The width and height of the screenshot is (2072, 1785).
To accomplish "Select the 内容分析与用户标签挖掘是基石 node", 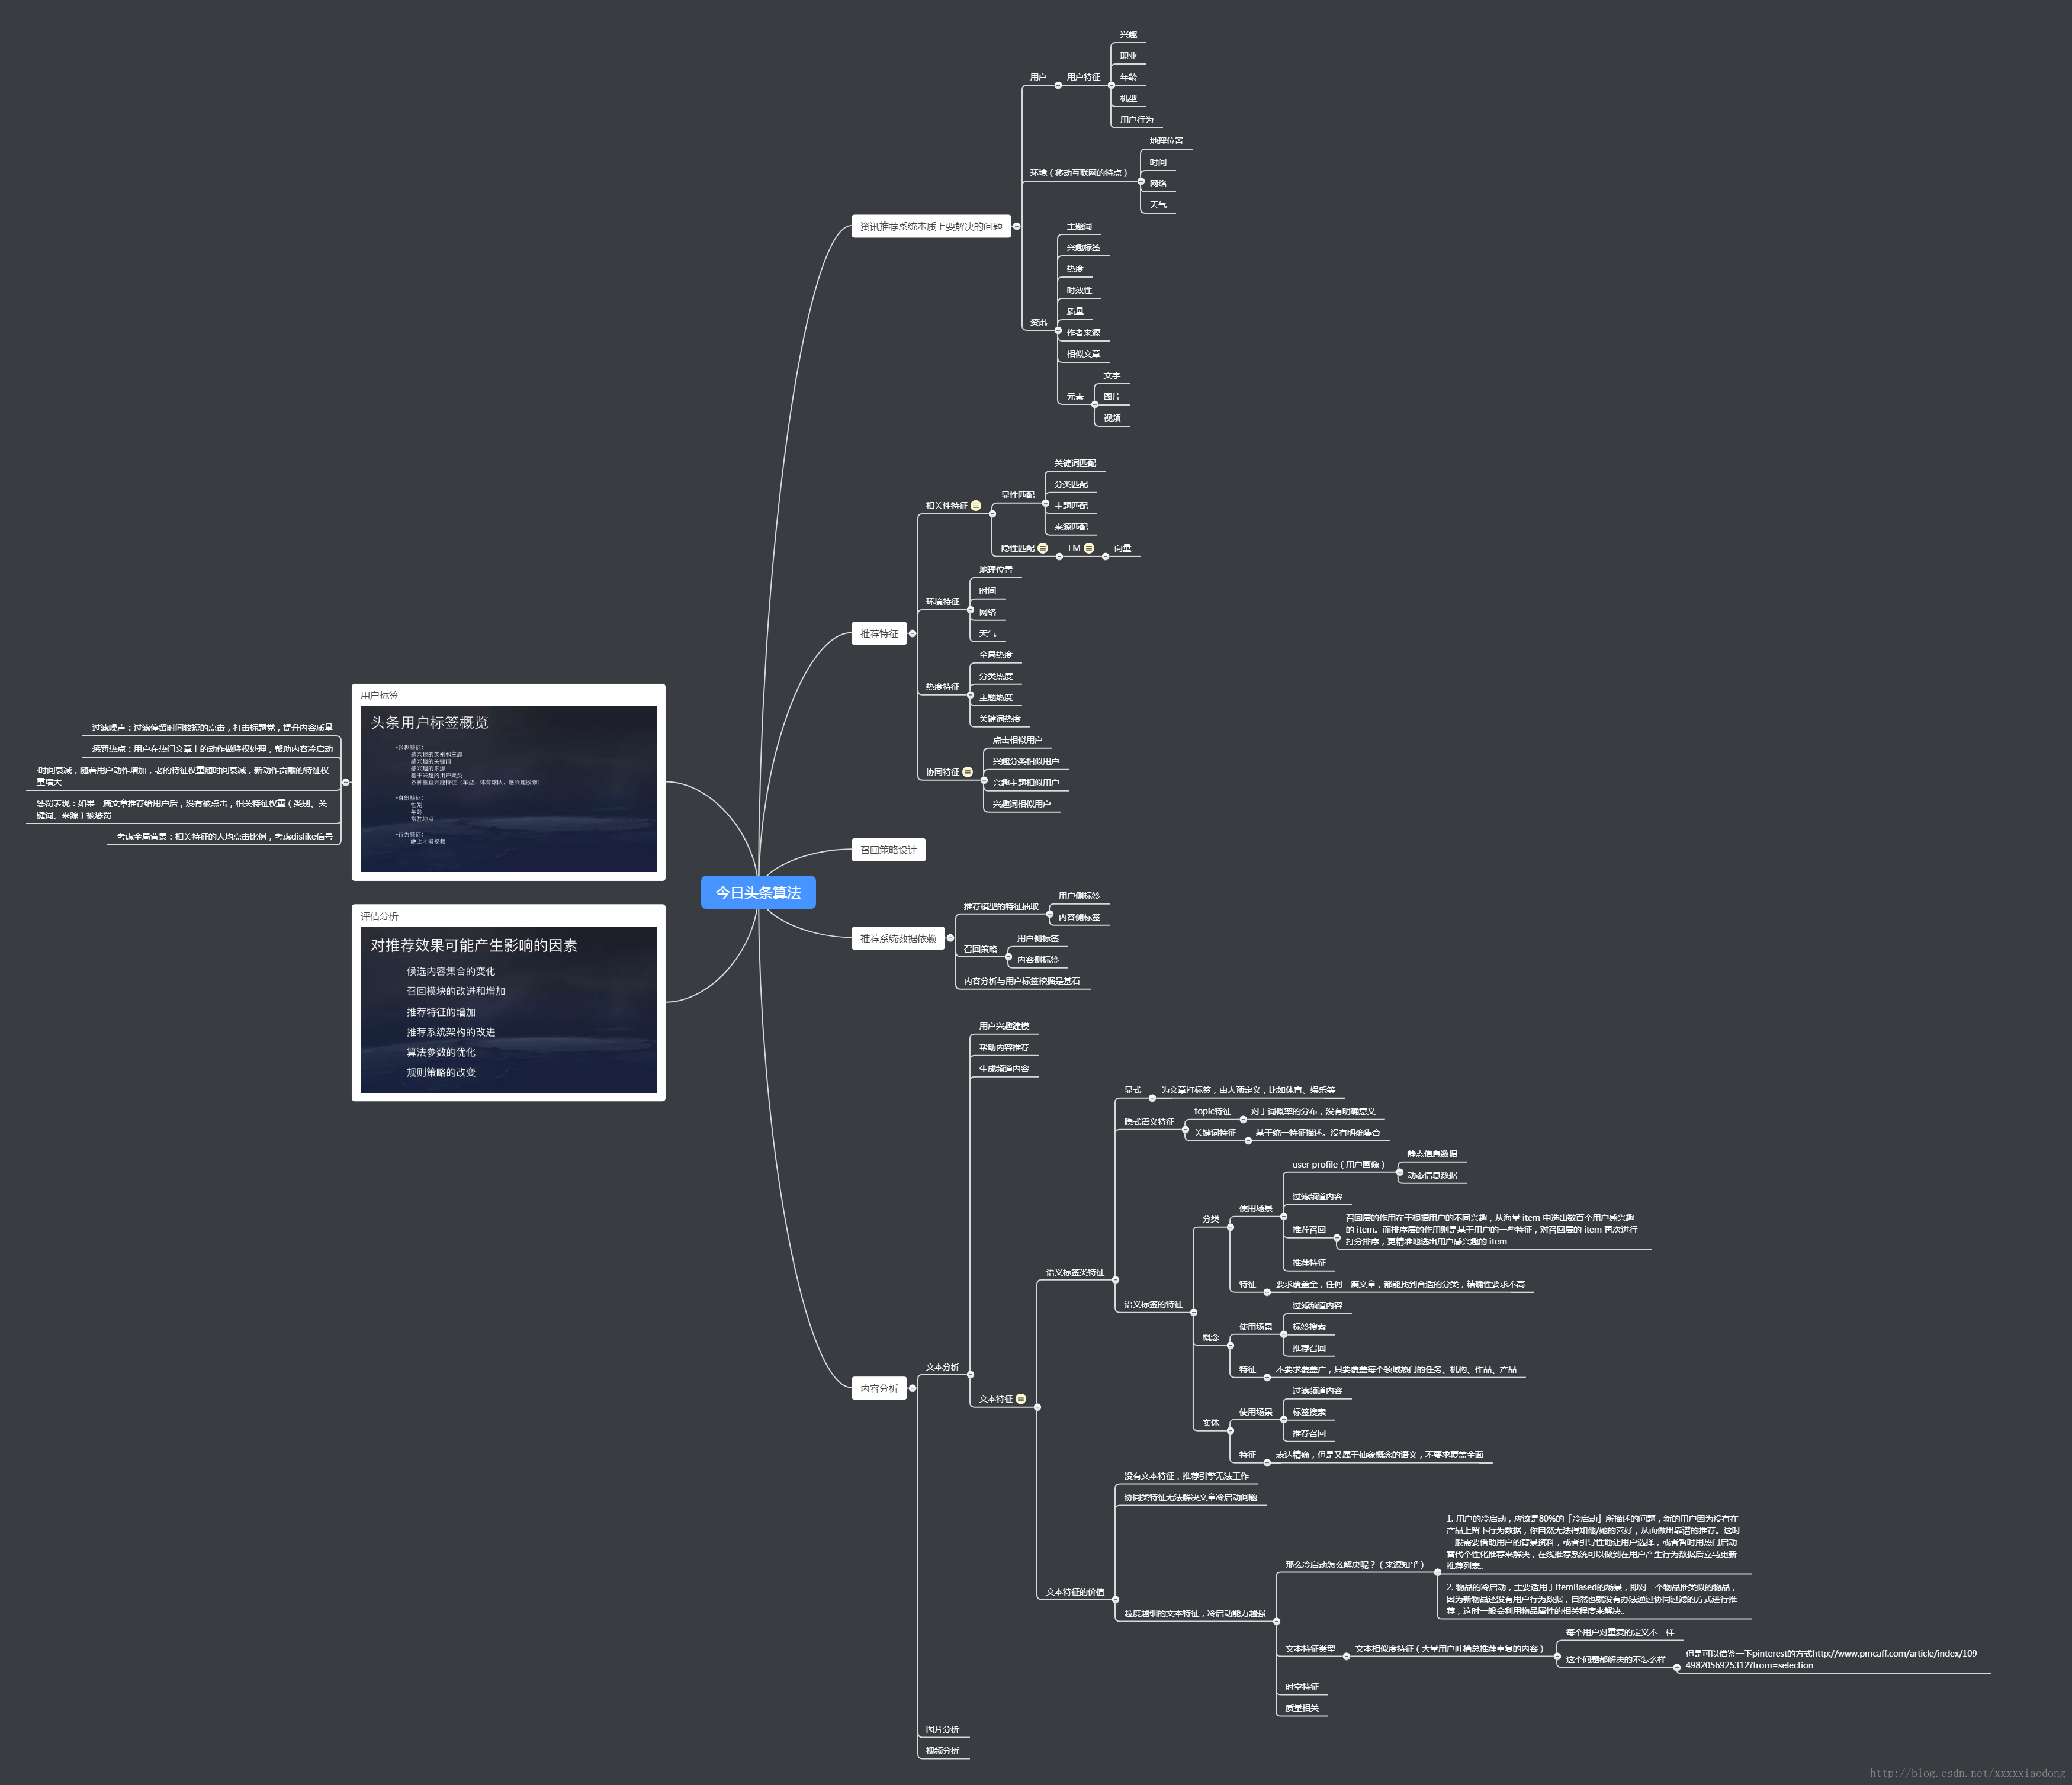I will 1022,981.
